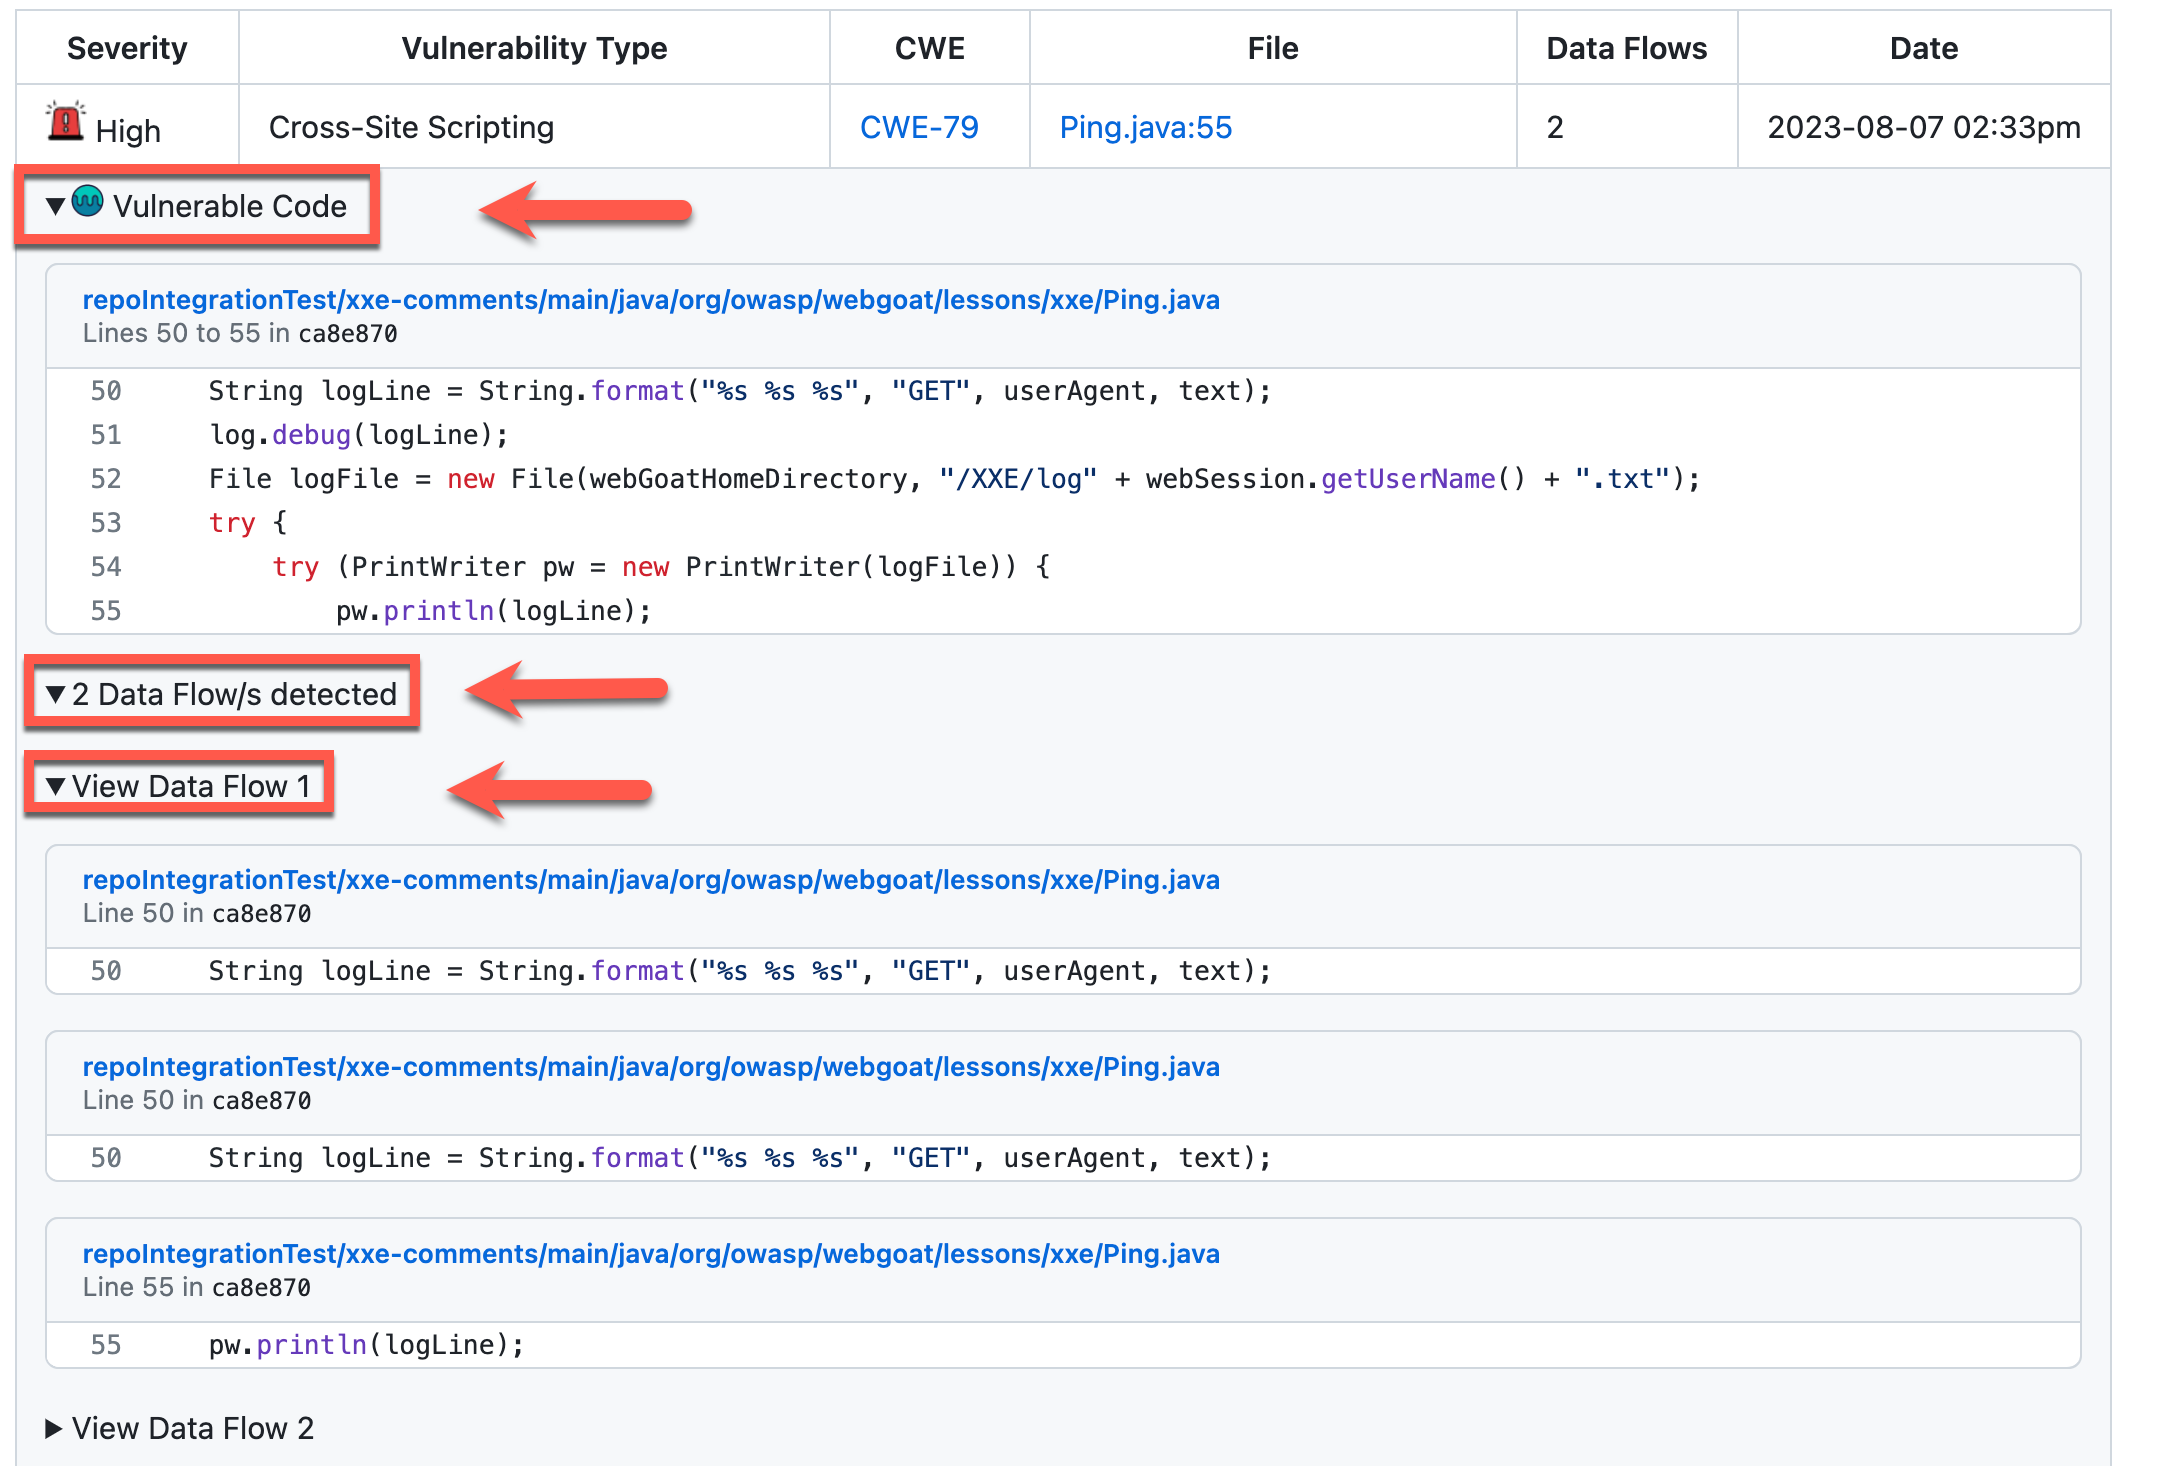Click the teal Vulnerable Code logo icon
The image size is (2170, 1466).
[x=88, y=201]
